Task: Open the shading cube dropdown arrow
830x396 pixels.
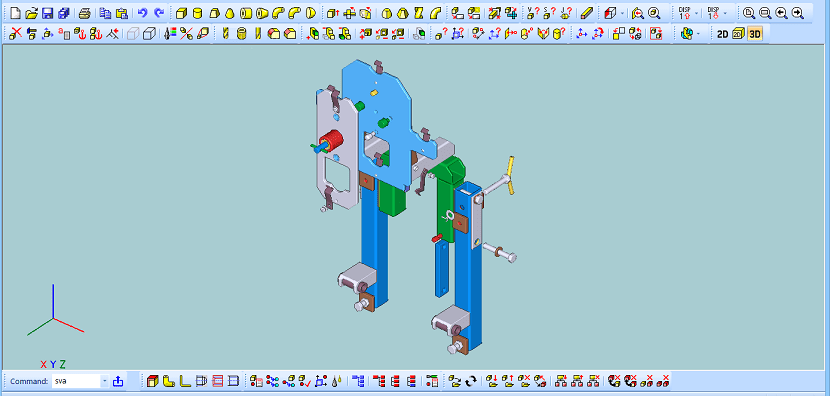Action: click(622, 13)
